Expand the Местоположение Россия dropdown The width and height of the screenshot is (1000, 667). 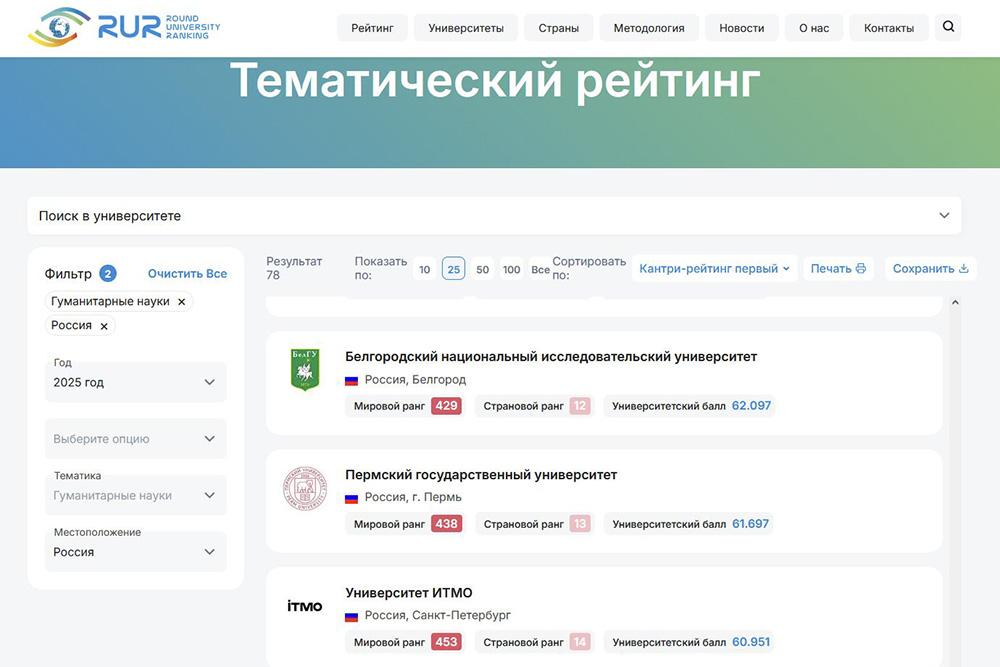pyautogui.click(x=136, y=552)
